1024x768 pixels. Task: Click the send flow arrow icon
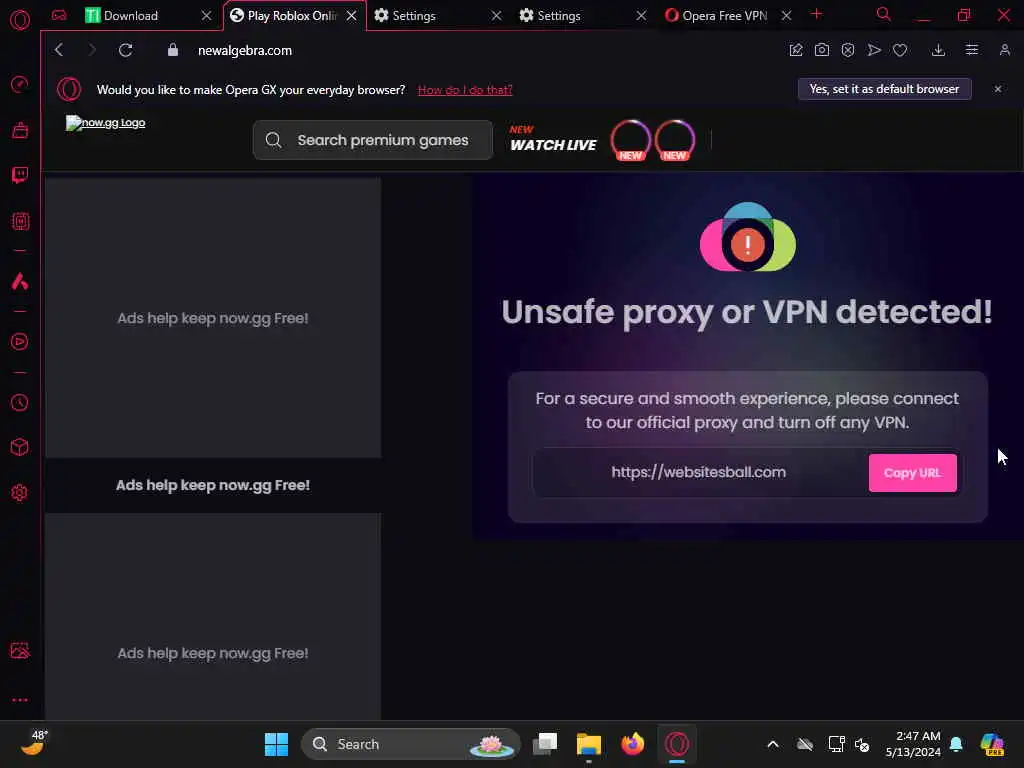[874, 50]
